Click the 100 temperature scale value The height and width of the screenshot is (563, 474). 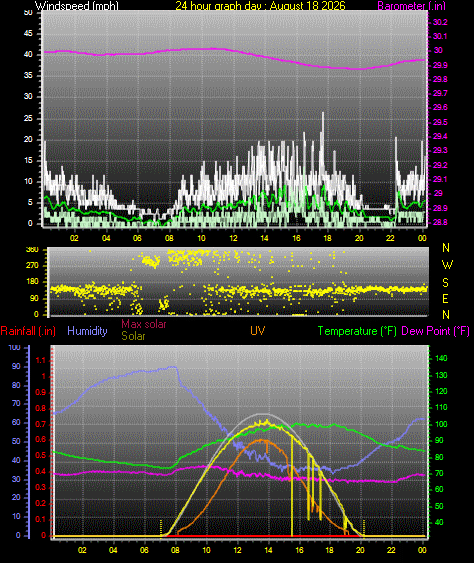[441, 424]
